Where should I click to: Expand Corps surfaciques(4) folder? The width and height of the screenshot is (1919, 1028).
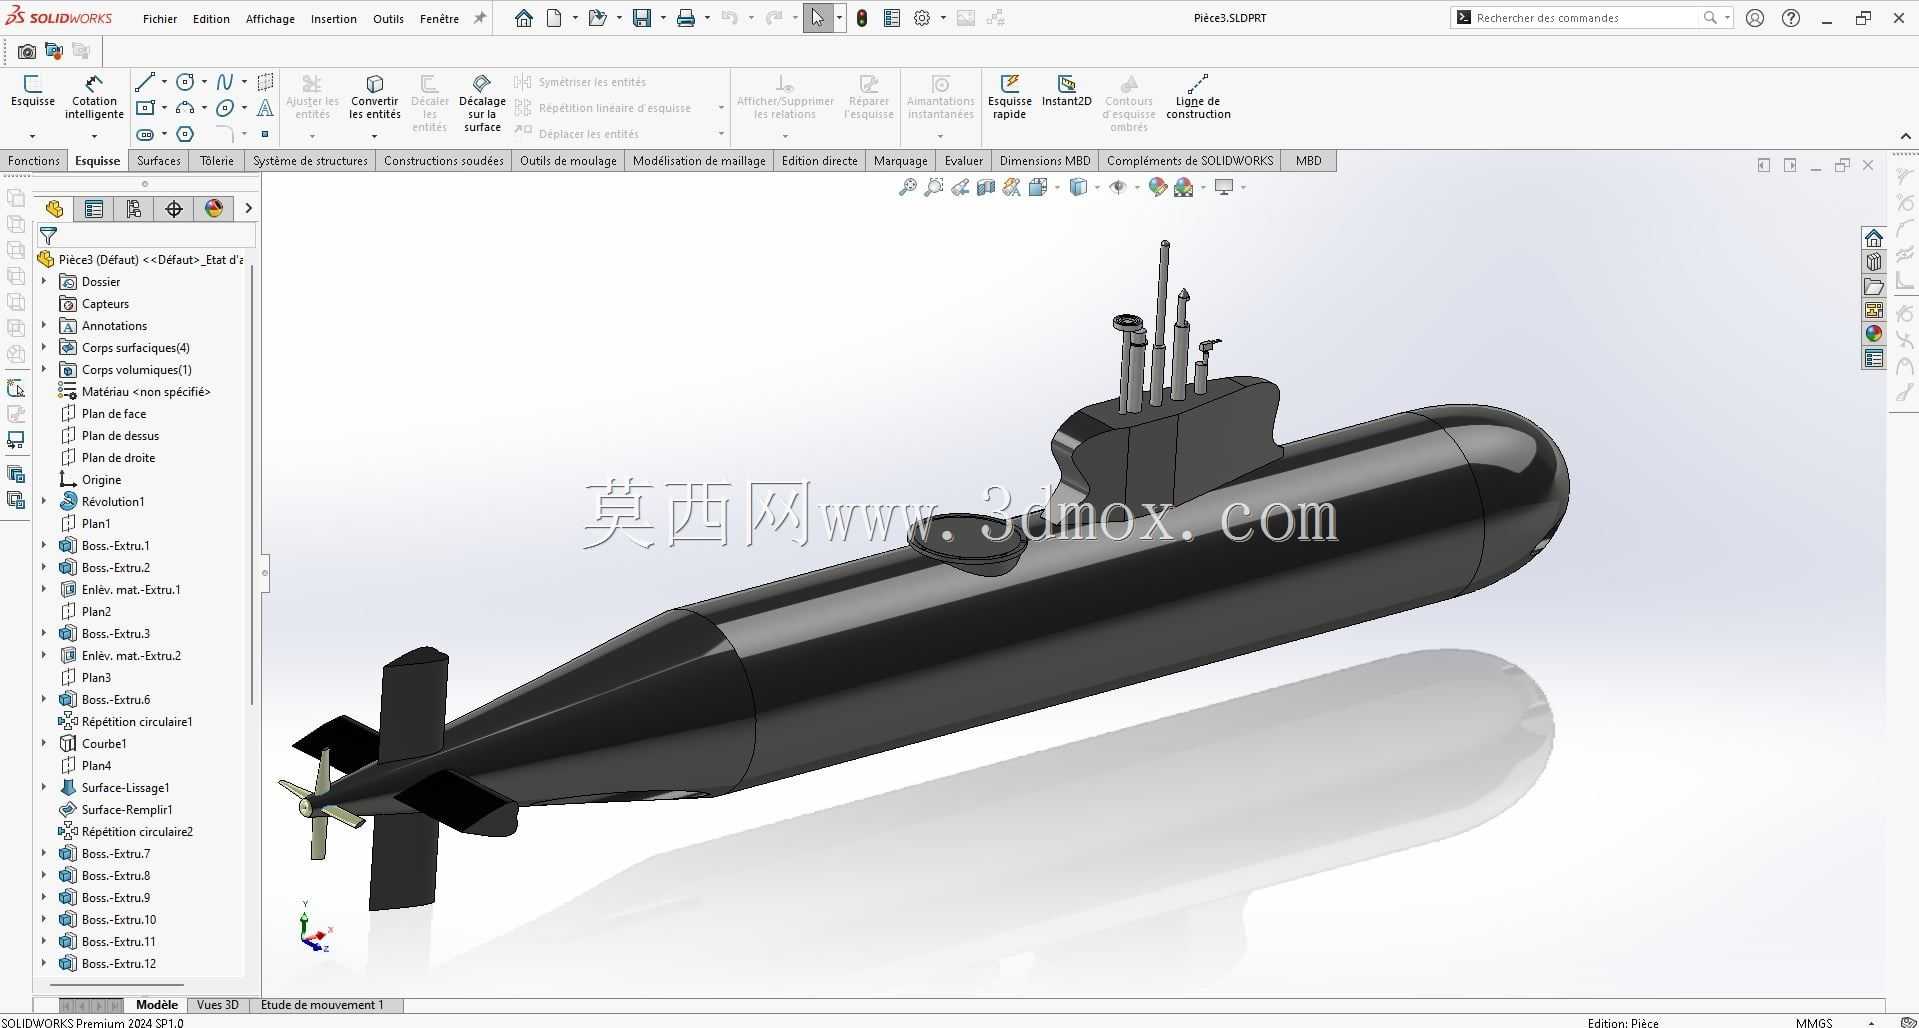(x=44, y=347)
